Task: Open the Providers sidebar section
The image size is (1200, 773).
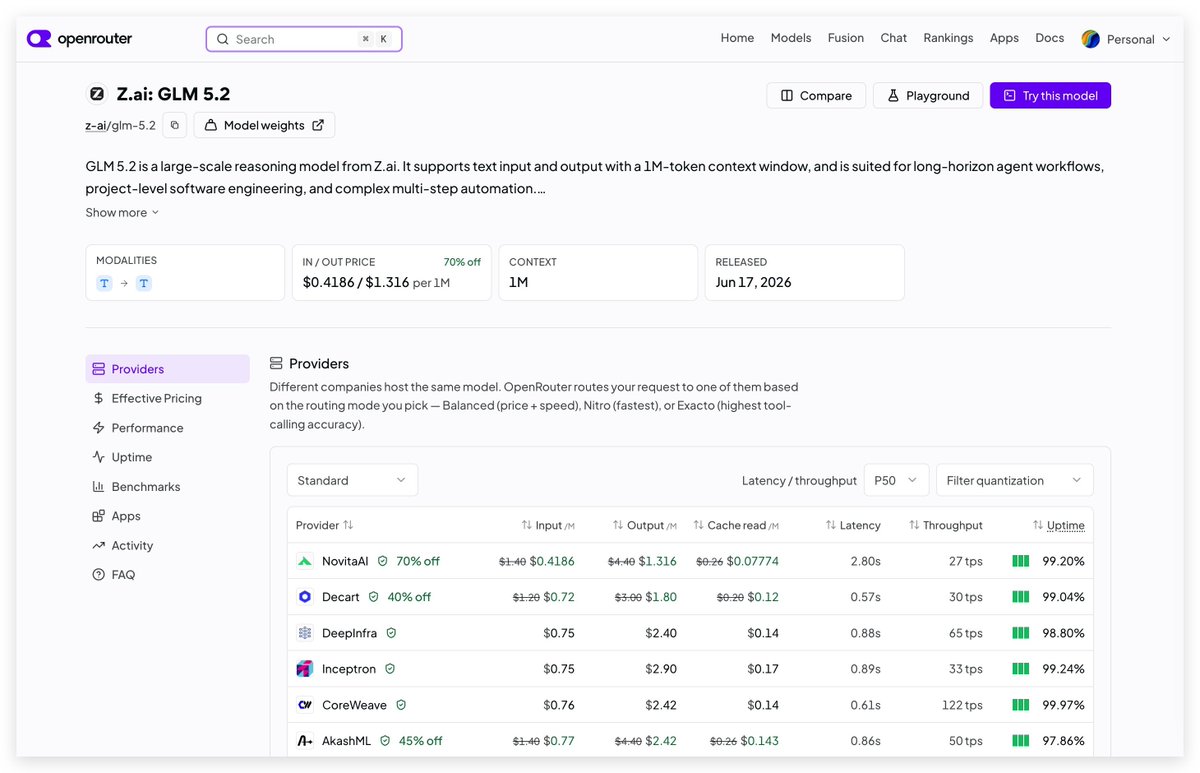Action: point(167,369)
